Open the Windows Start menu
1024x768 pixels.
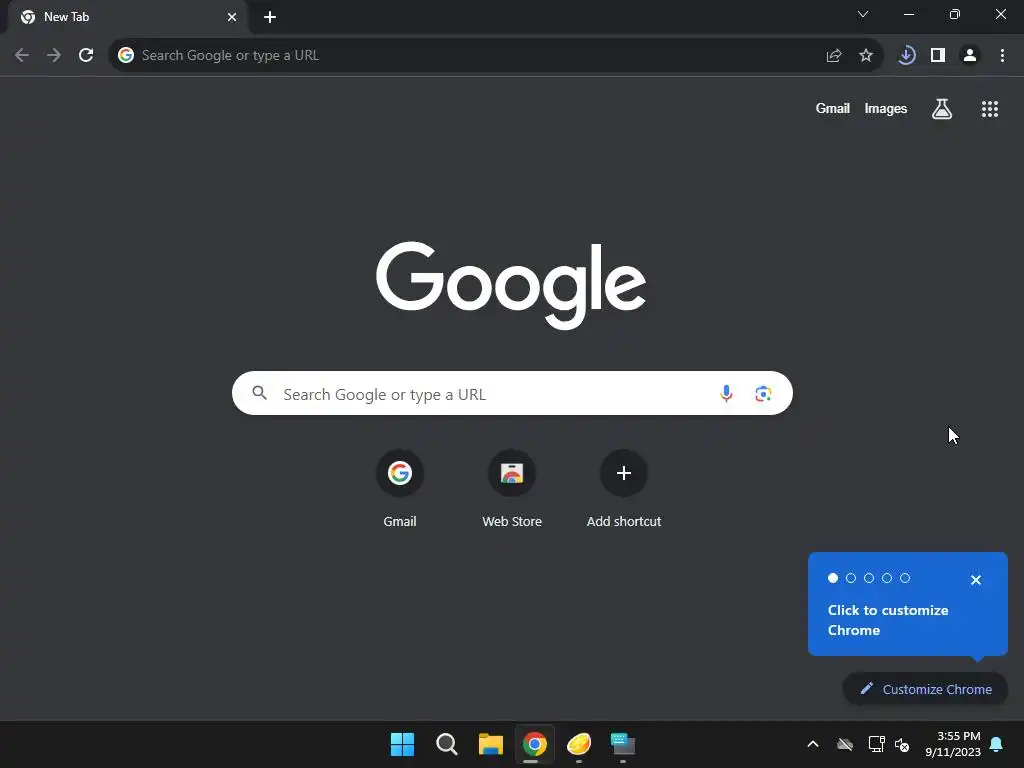(x=402, y=744)
